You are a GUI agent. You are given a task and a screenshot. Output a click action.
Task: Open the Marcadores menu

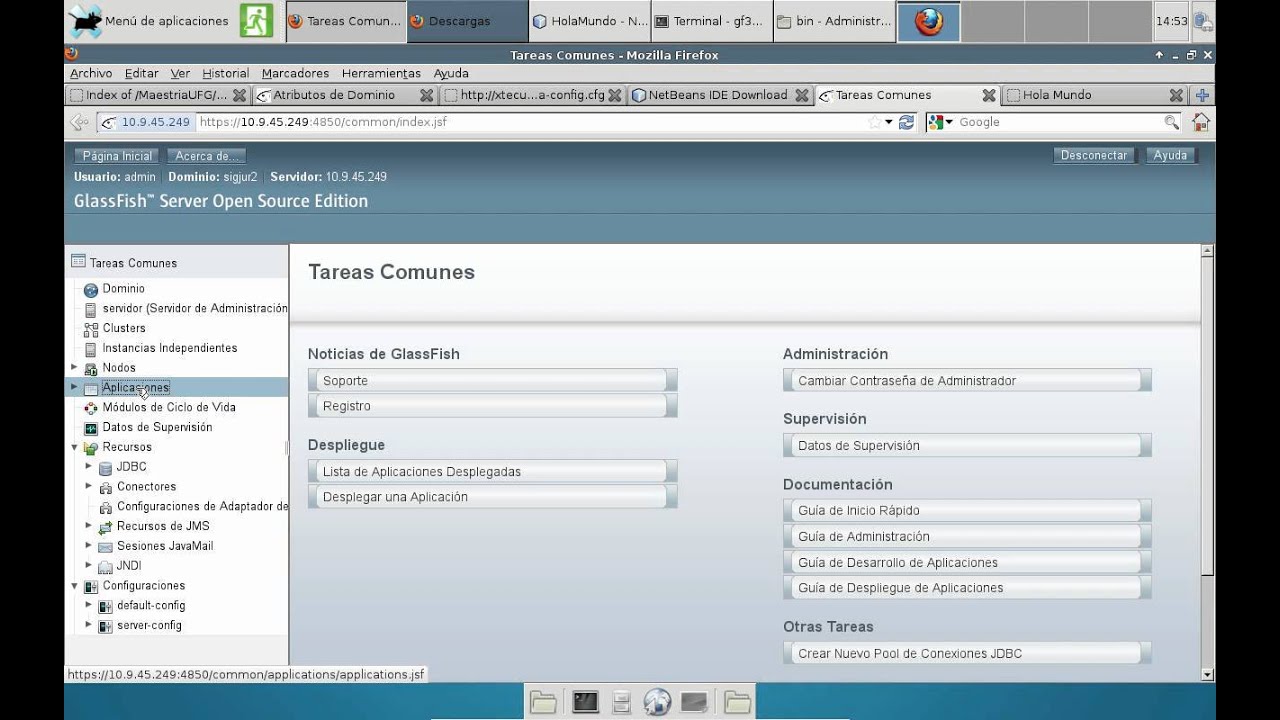pyautogui.click(x=295, y=73)
